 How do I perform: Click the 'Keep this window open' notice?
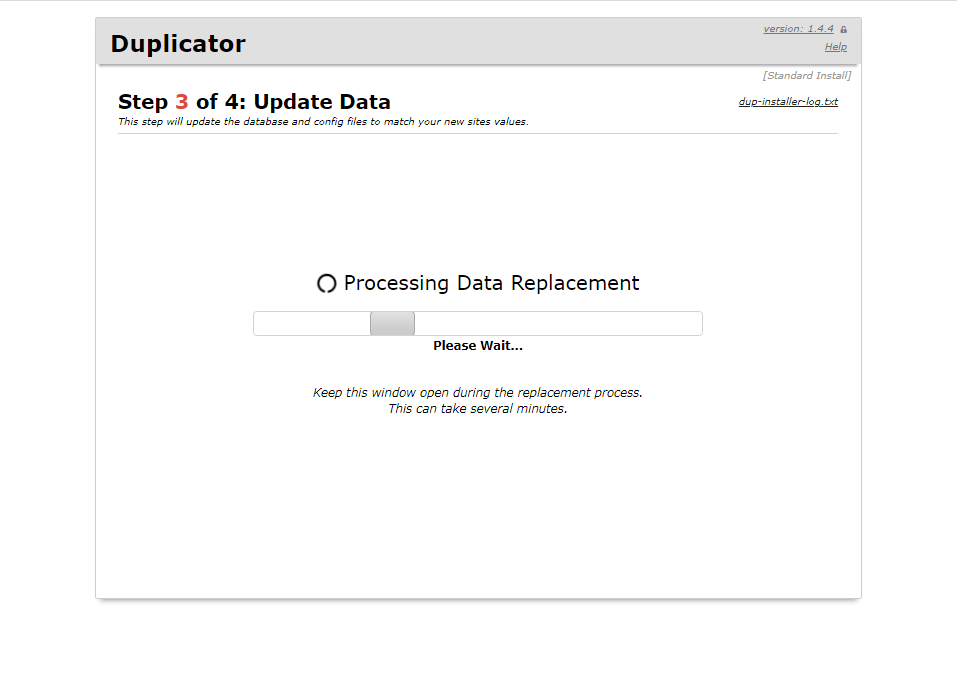(477, 393)
